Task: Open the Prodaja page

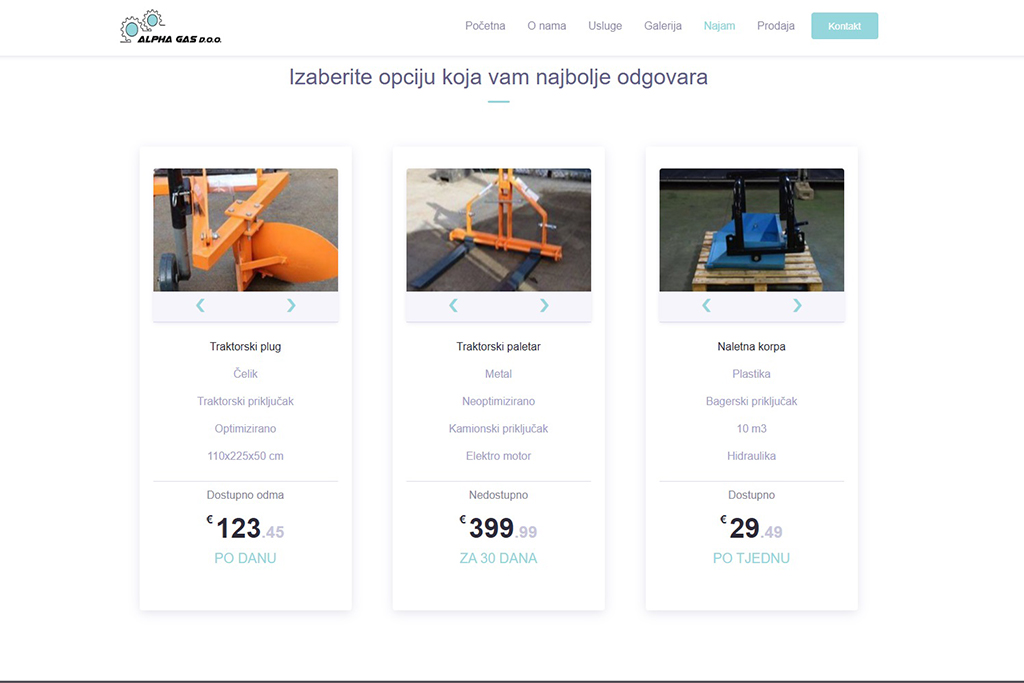Action: point(776,26)
